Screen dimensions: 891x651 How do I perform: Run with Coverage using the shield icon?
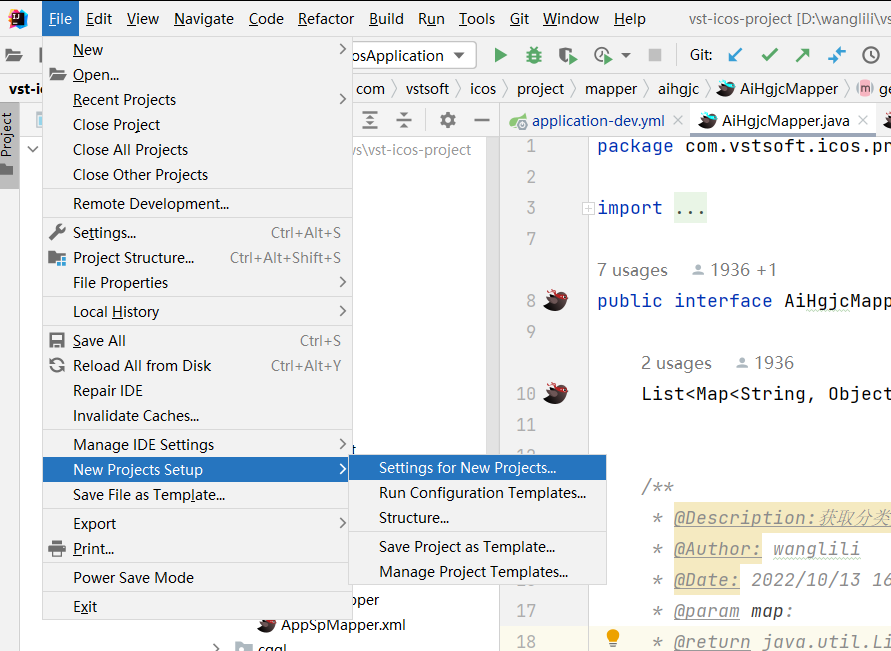[567, 56]
